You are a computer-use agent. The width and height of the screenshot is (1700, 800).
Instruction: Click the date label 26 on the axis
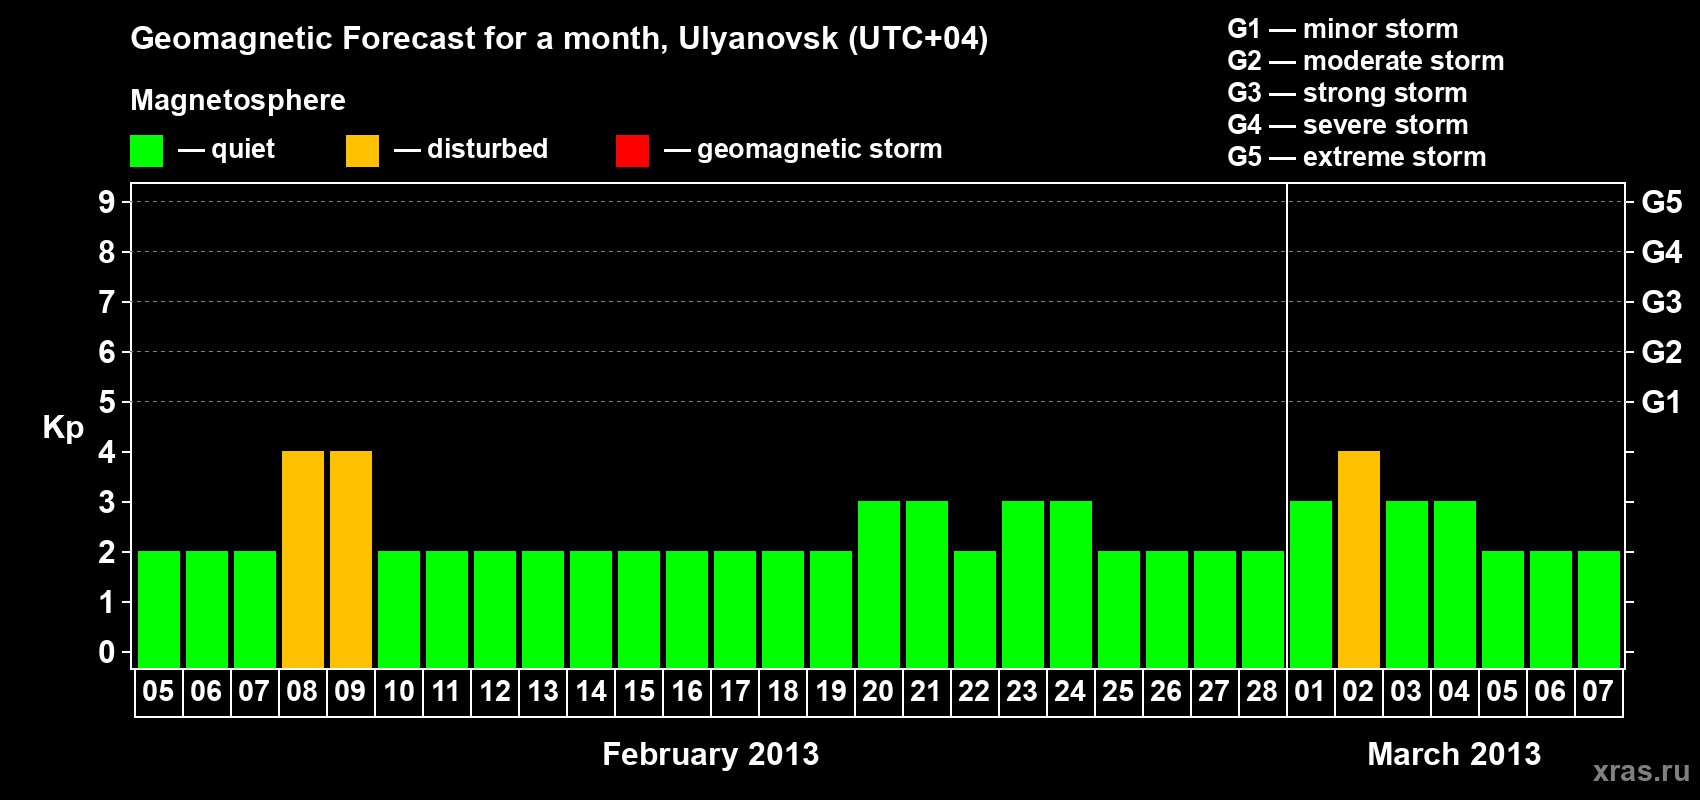coord(1166,692)
